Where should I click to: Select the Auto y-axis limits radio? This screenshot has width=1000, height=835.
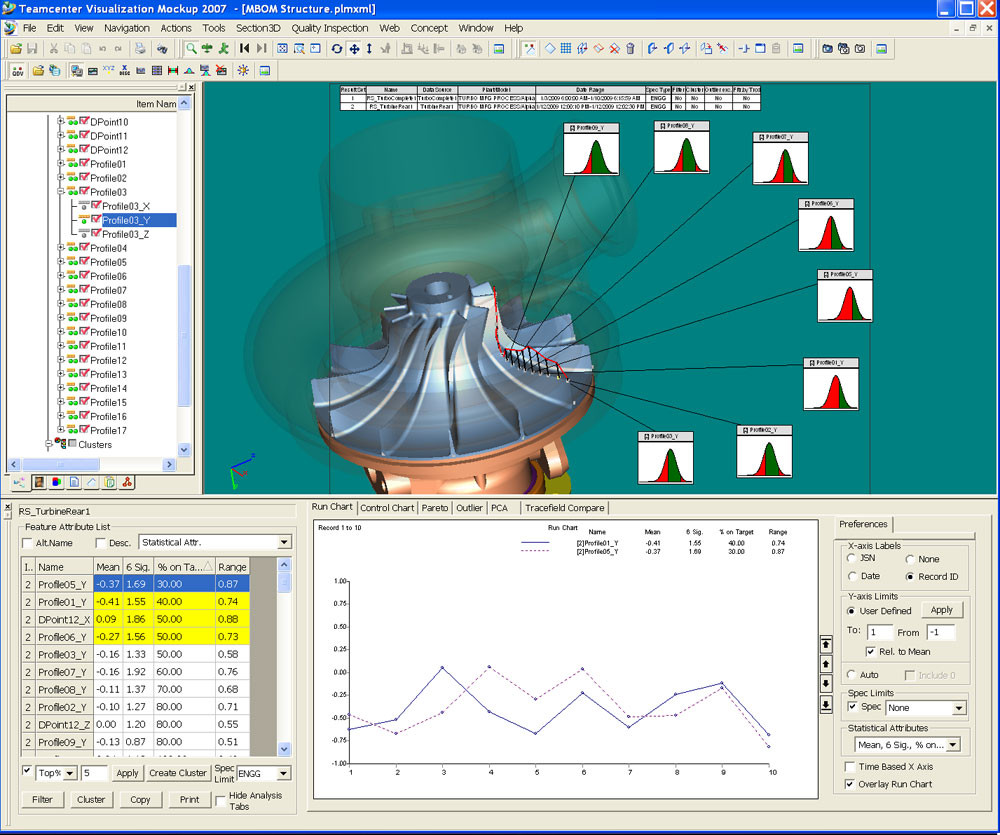pos(851,674)
